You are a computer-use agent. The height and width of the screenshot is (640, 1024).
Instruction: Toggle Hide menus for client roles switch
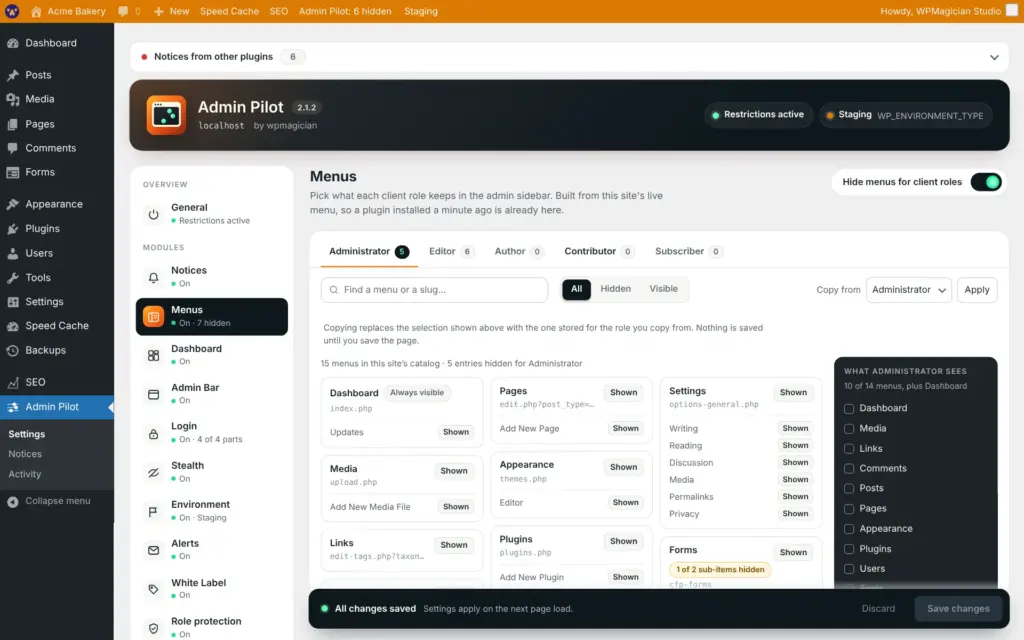pyautogui.click(x=985, y=182)
